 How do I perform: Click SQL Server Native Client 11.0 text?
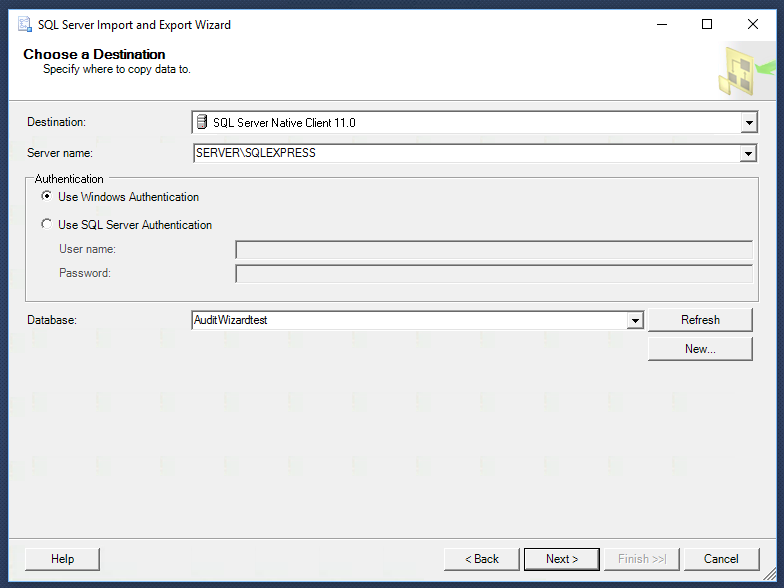[284, 123]
